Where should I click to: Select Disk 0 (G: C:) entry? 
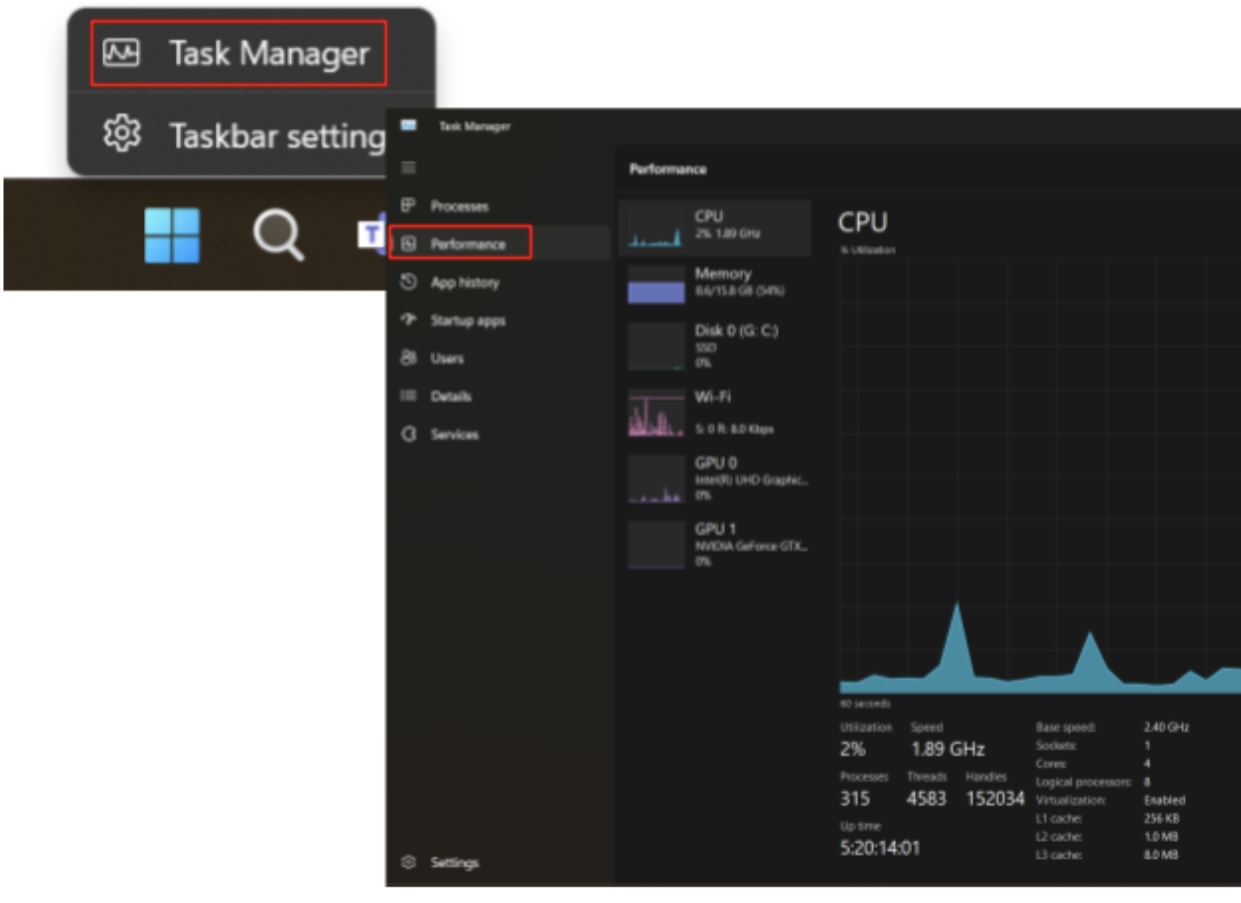pyautogui.click(x=714, y=346)
